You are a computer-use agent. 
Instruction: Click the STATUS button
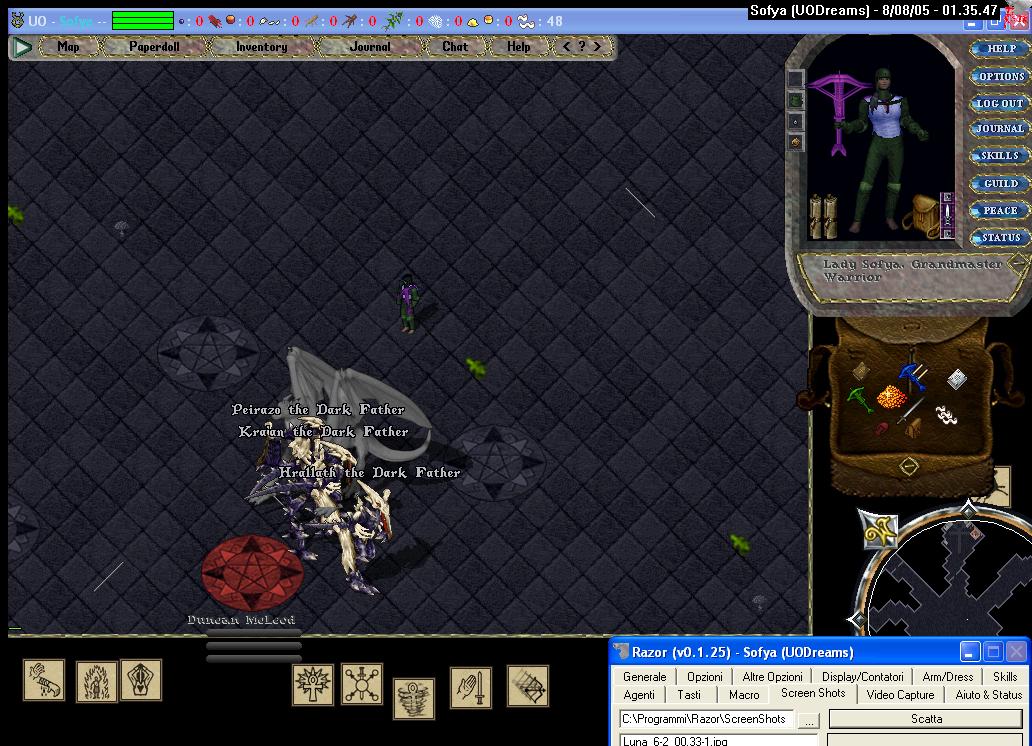point(1000,238)
